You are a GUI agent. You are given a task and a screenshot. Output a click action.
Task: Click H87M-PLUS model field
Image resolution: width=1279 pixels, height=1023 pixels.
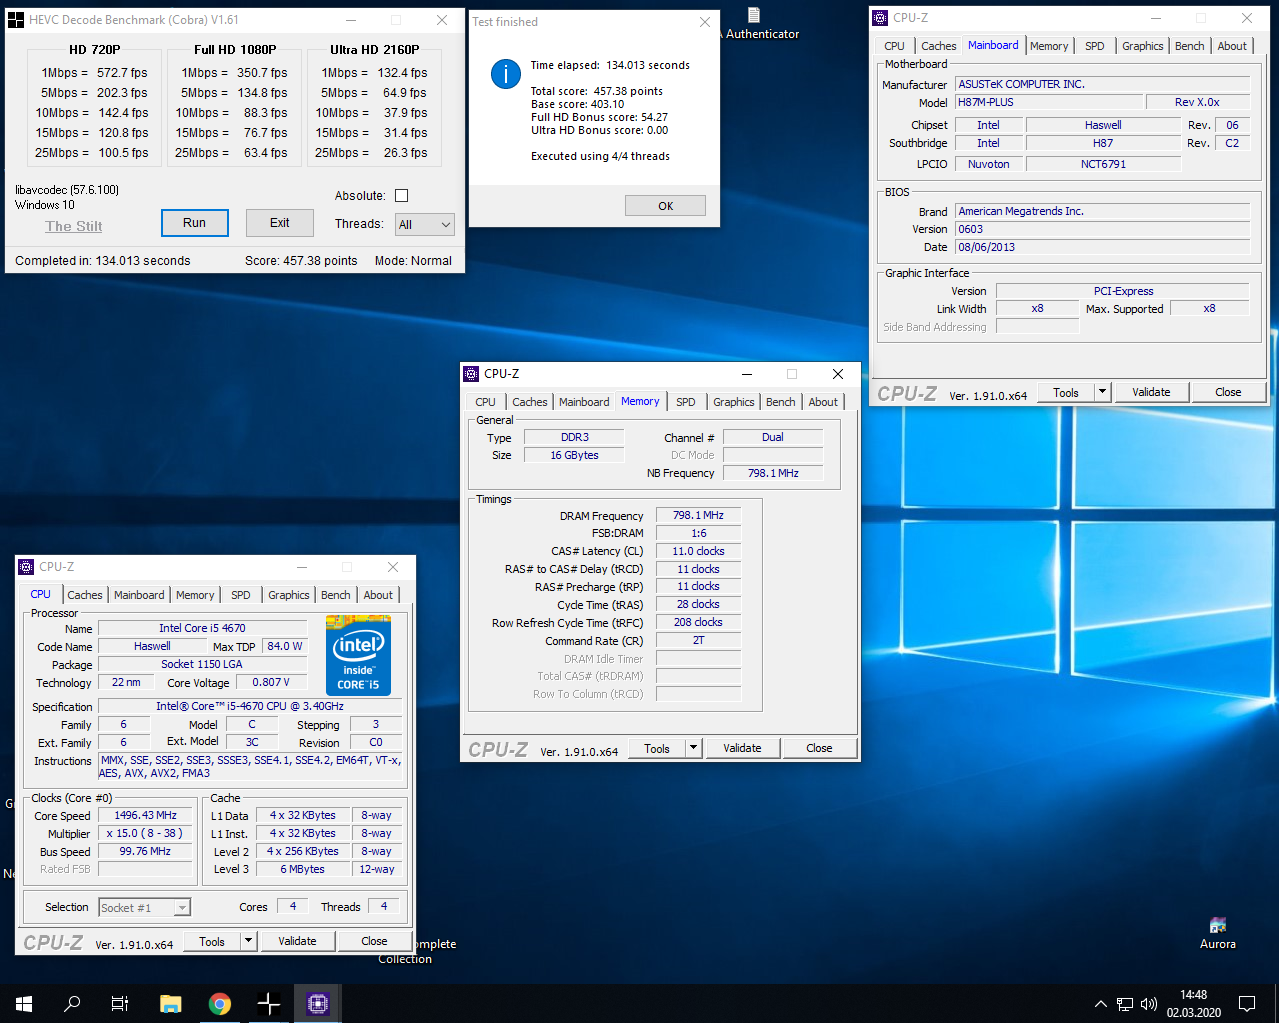coord(1049,102)
